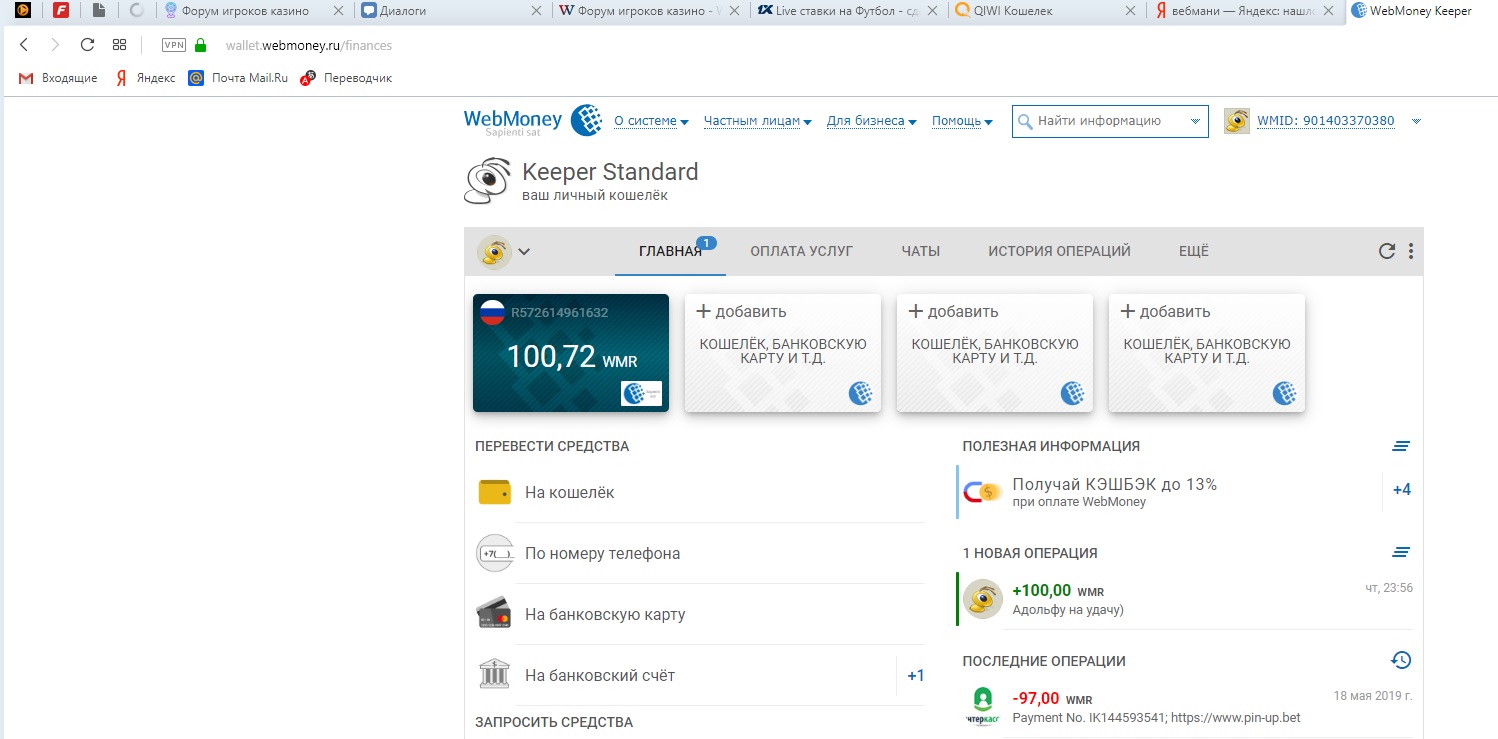Switch to the QIWI Кошелек browser tab
The width and height of the screenshot is (1498, 739).
point(1043,11)
